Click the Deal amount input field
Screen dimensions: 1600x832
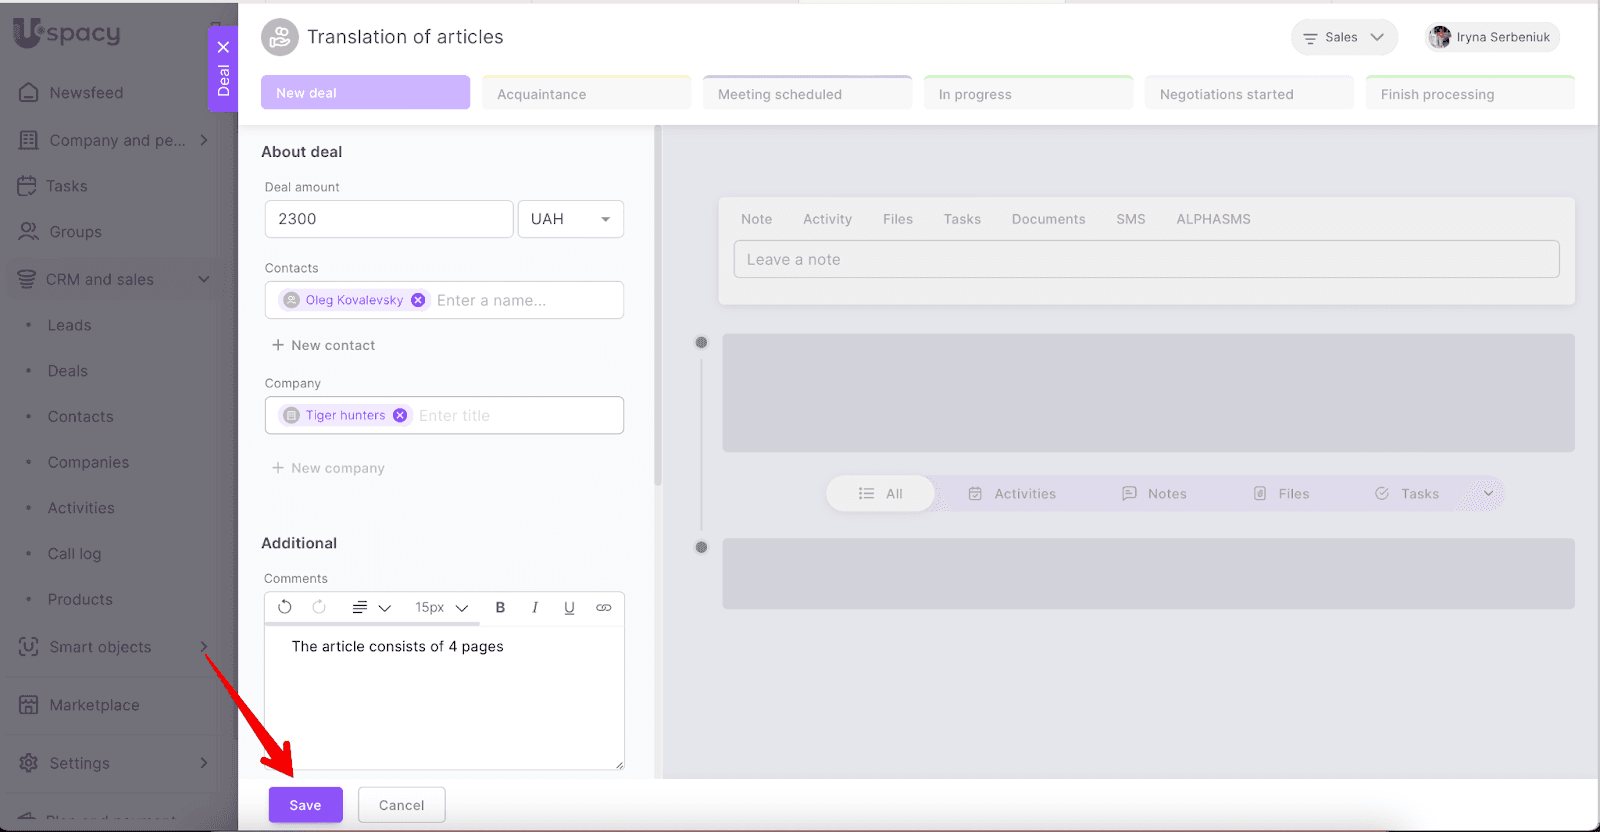pyautogui.click(x=388, y=219)
